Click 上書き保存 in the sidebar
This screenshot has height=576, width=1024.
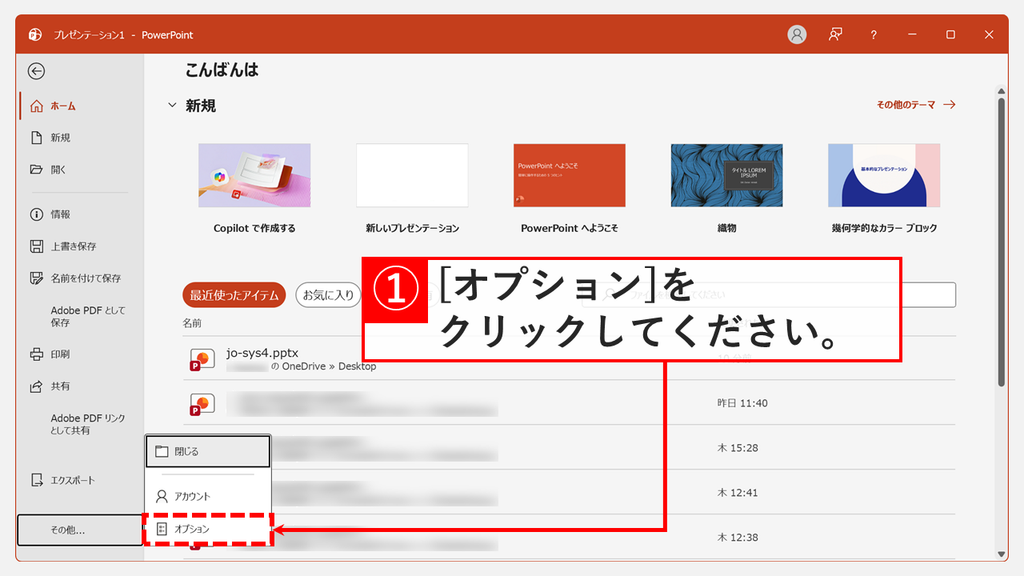pos(73,246)
